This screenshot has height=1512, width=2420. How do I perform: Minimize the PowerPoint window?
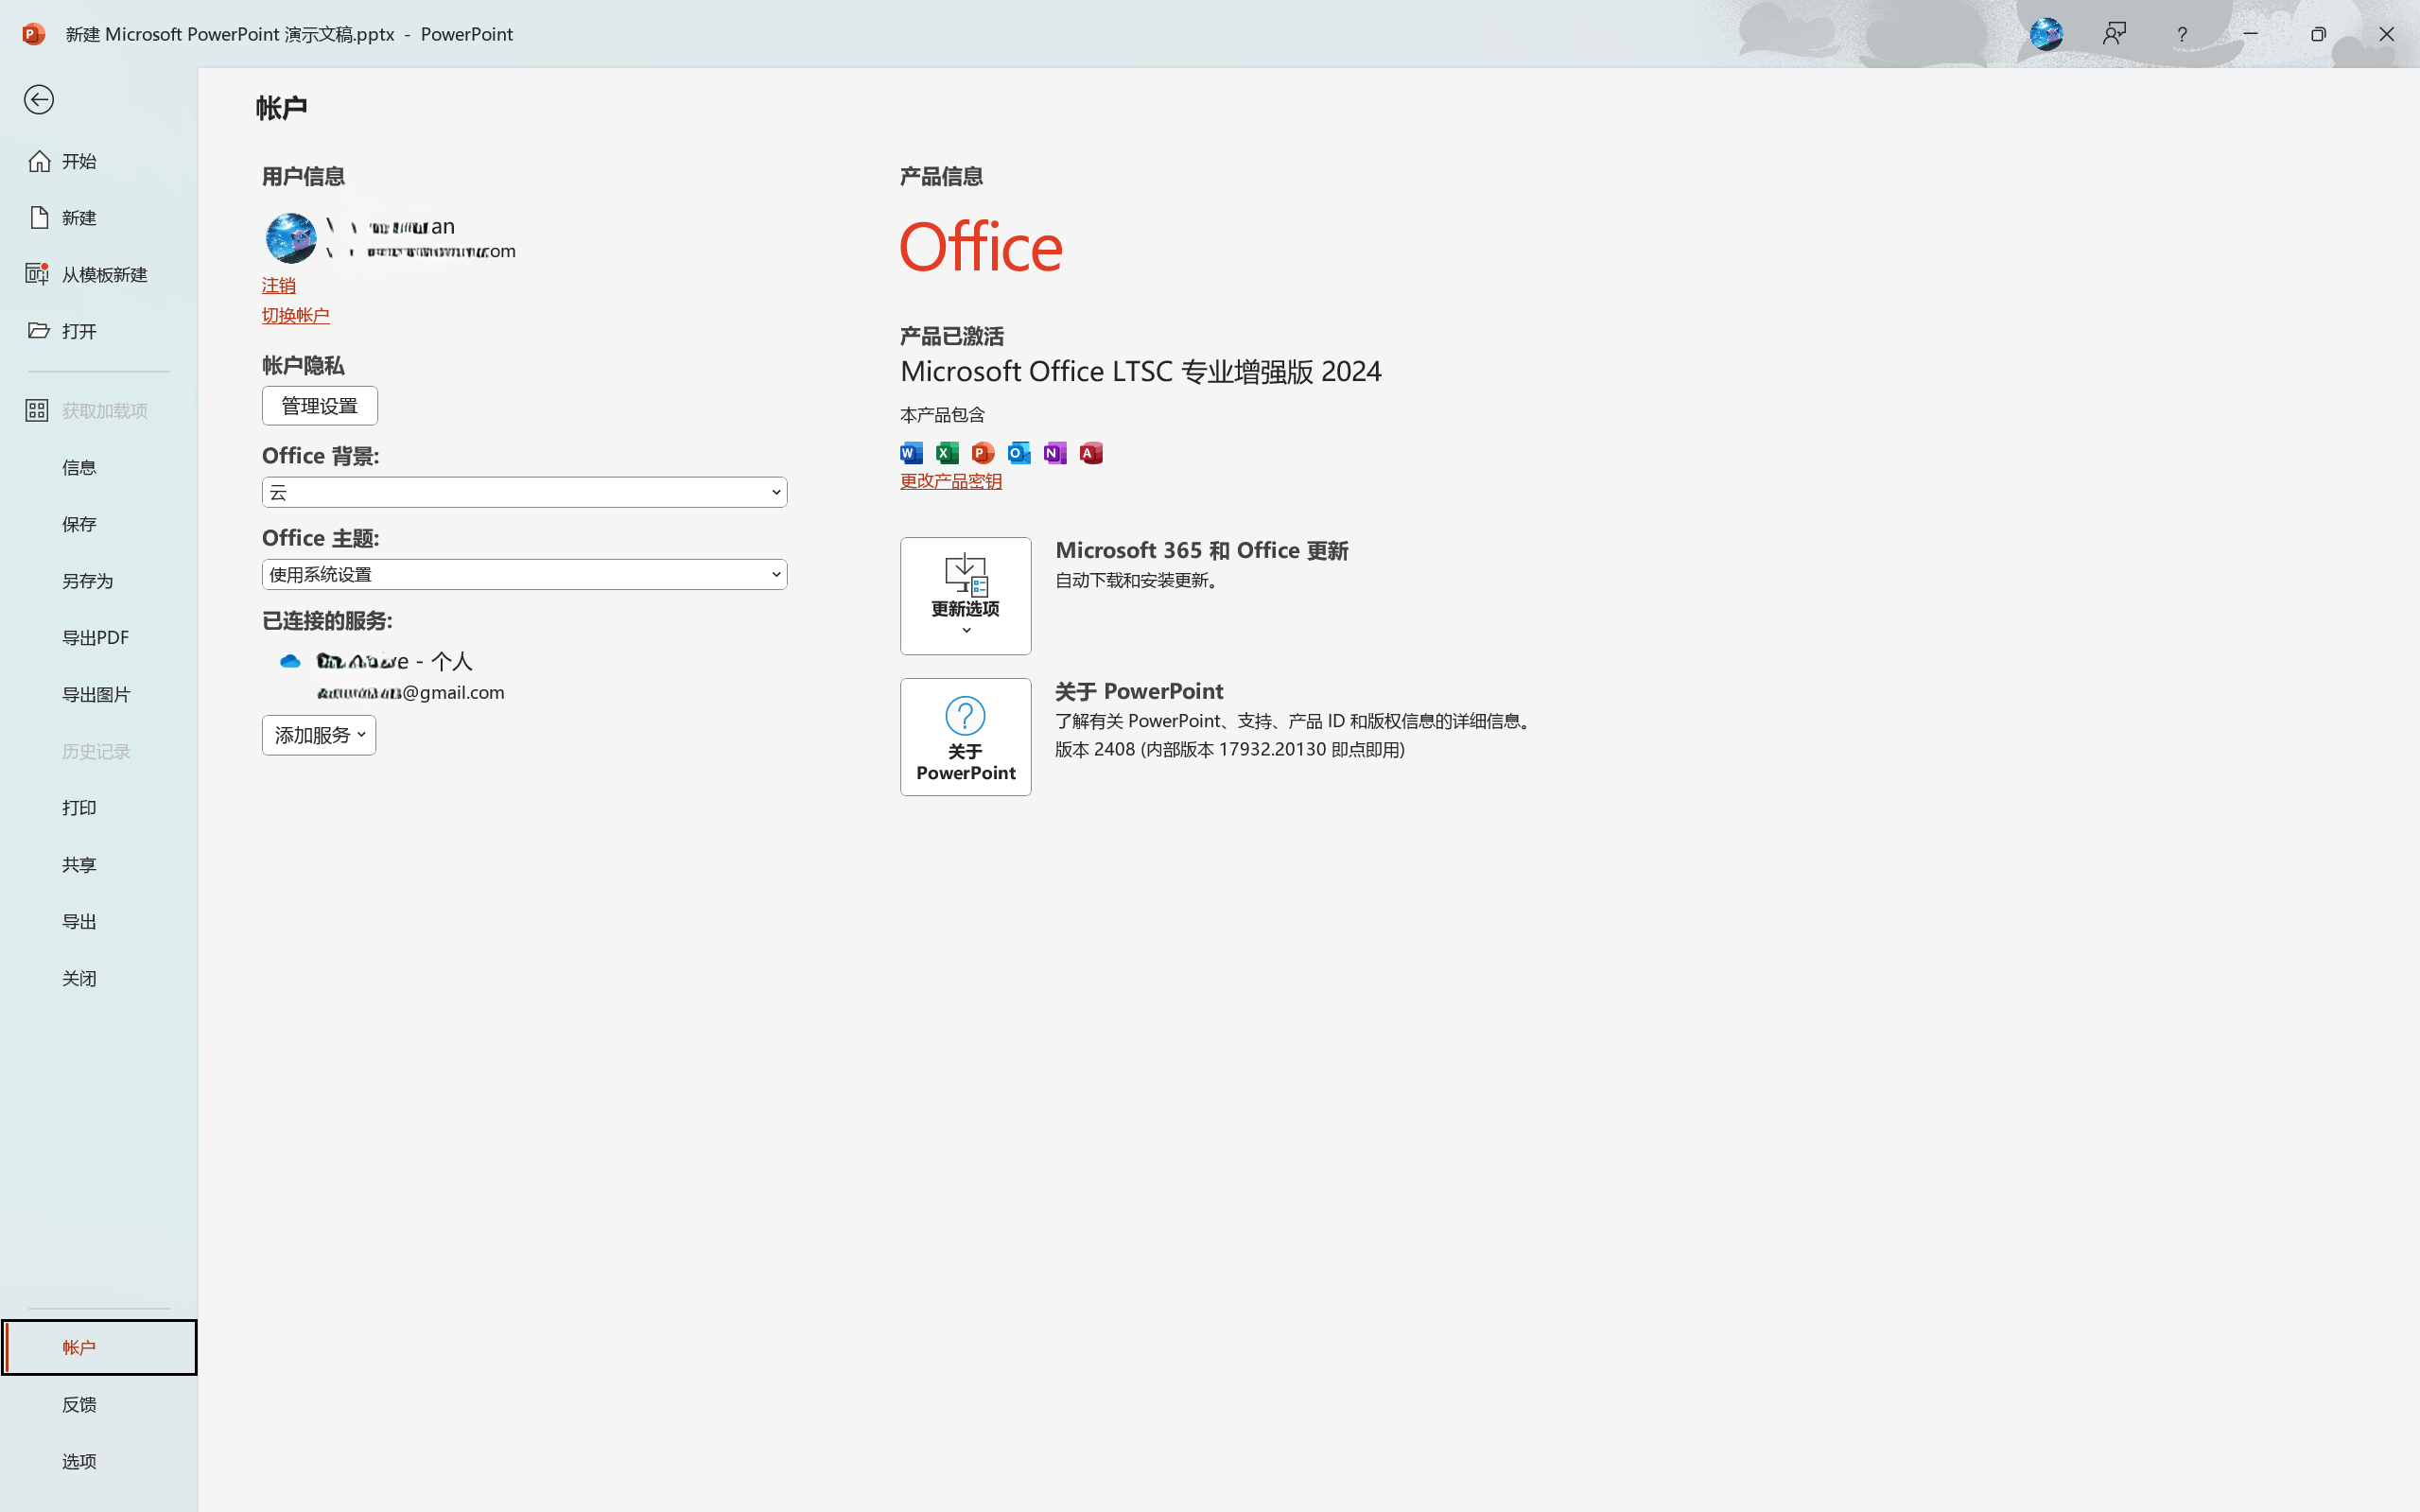2250,34
